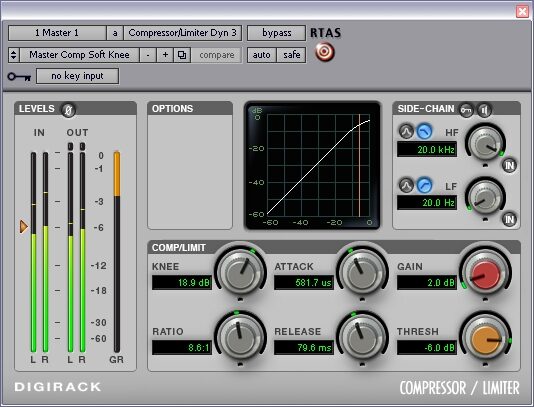Click the HF frequency knob
The image size is (534, 407).
pyautogui.click(x=485, y=144)
